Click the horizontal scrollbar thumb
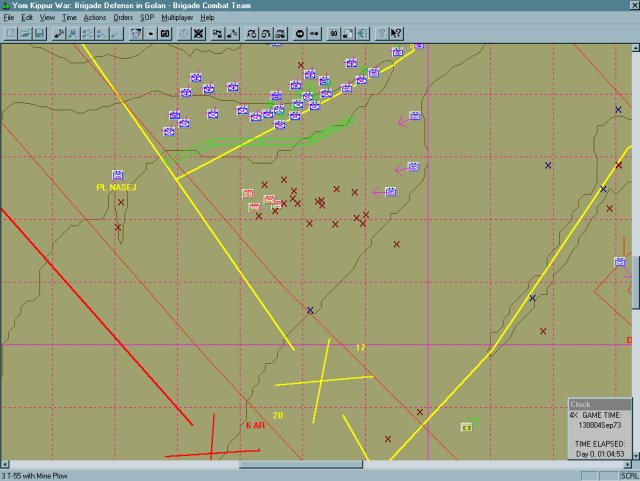 [301, 465]
